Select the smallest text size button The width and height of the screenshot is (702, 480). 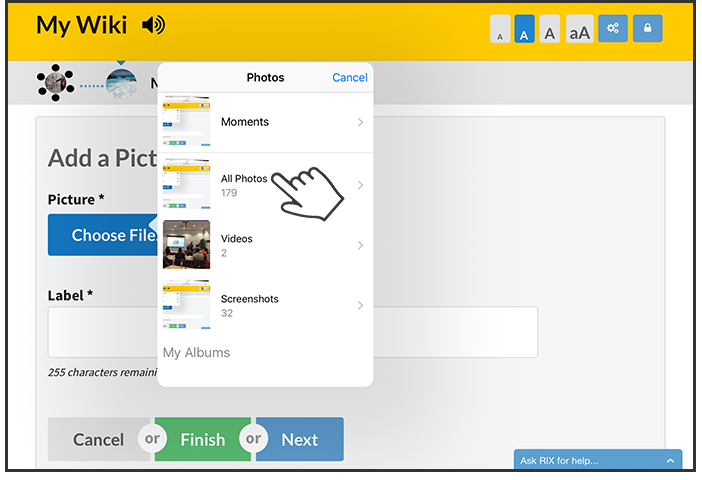tap(500, 29)
